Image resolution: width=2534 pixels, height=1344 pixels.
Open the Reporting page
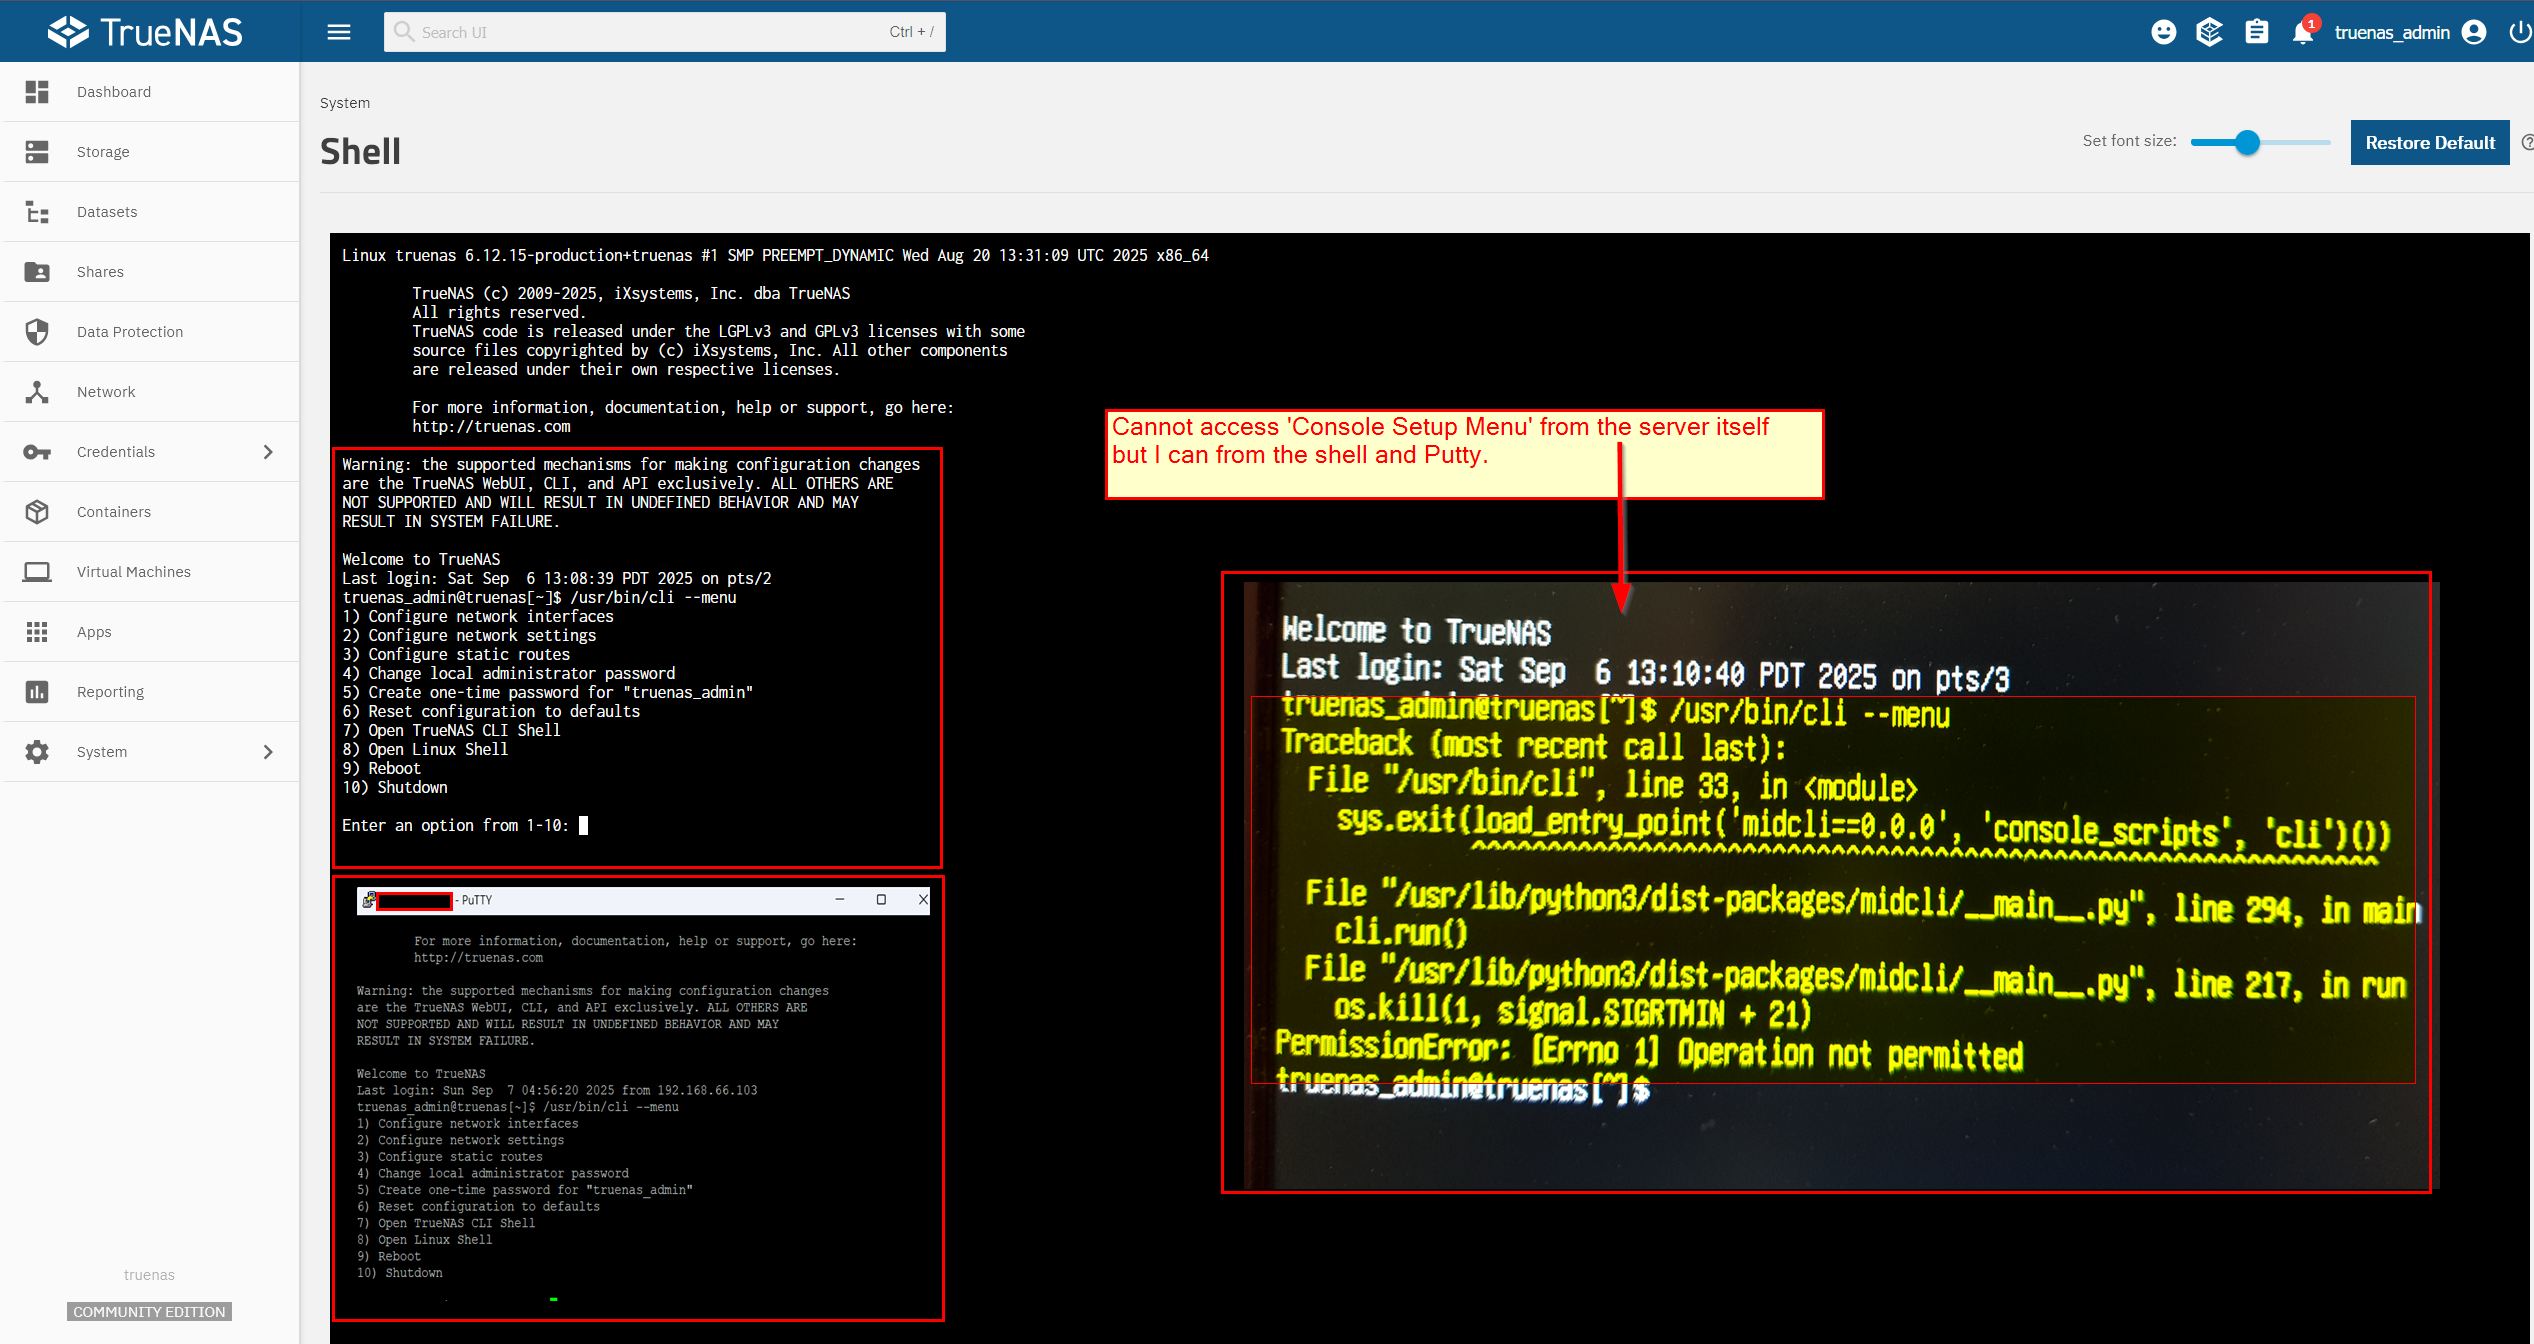click(150, 692)
